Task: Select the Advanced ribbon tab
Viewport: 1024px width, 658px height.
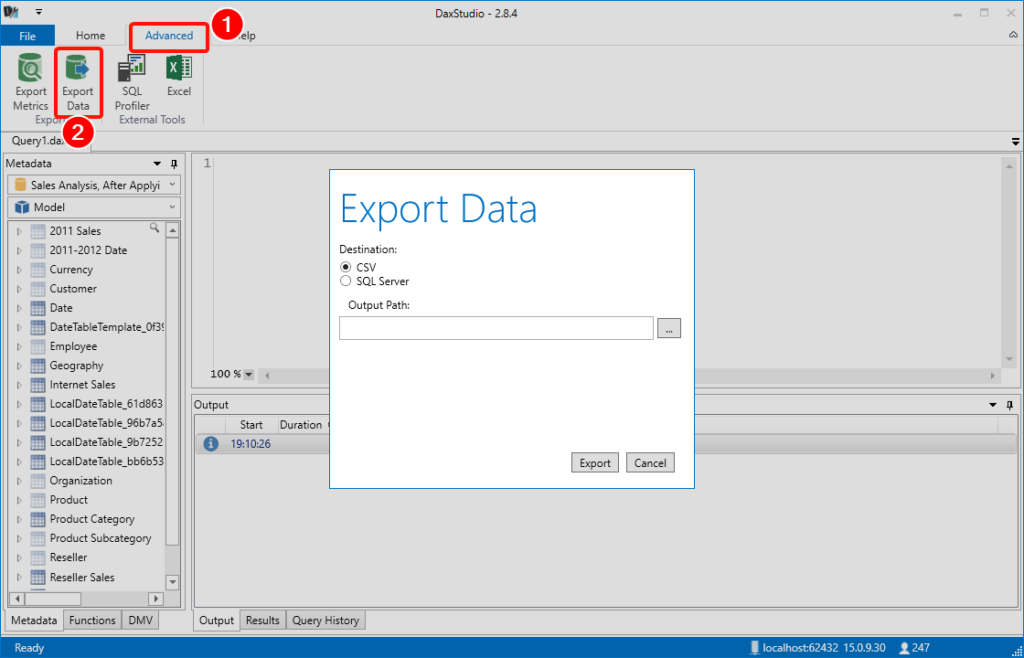Action: [169, 36]
